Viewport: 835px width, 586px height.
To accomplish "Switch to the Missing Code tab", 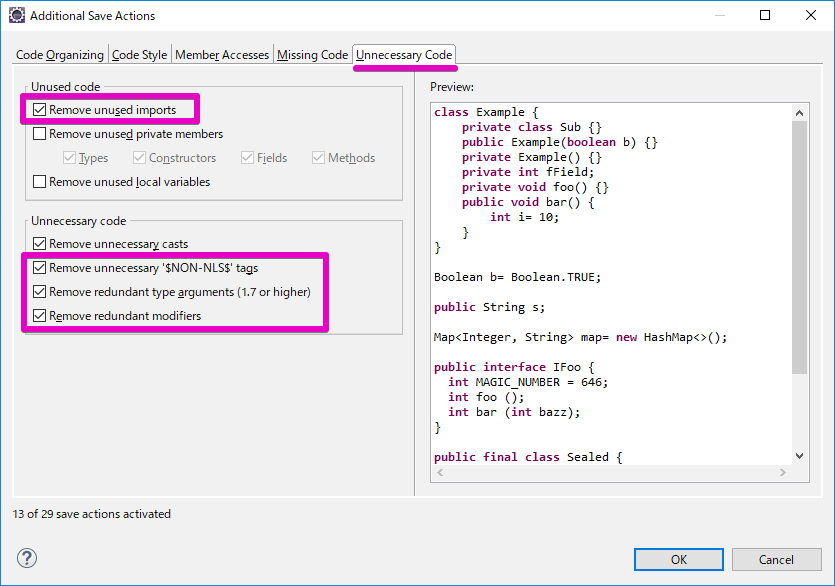I will point(313,55).
